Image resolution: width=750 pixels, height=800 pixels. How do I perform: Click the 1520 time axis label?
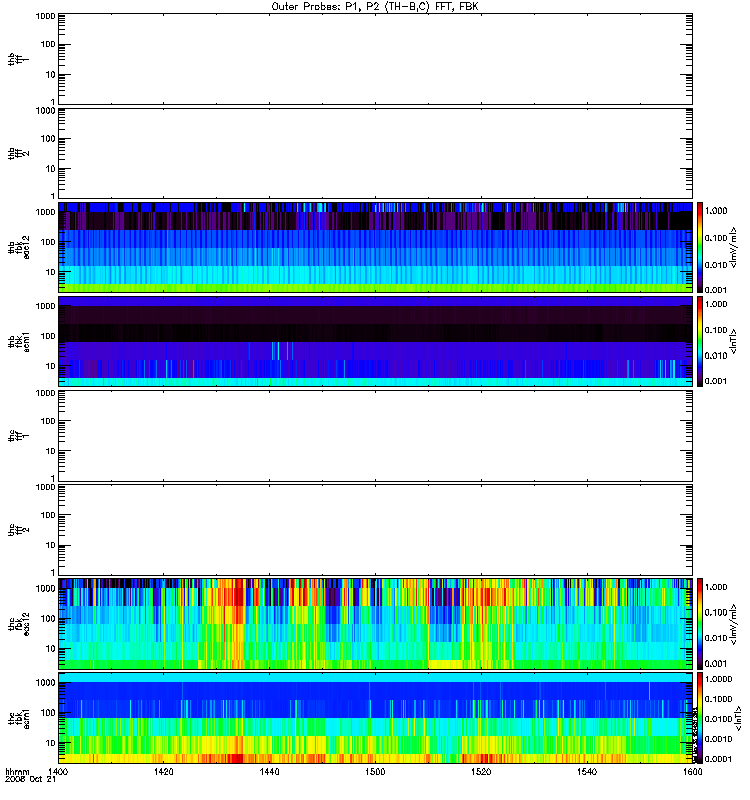pyautogui.click(x=480, y=773)
